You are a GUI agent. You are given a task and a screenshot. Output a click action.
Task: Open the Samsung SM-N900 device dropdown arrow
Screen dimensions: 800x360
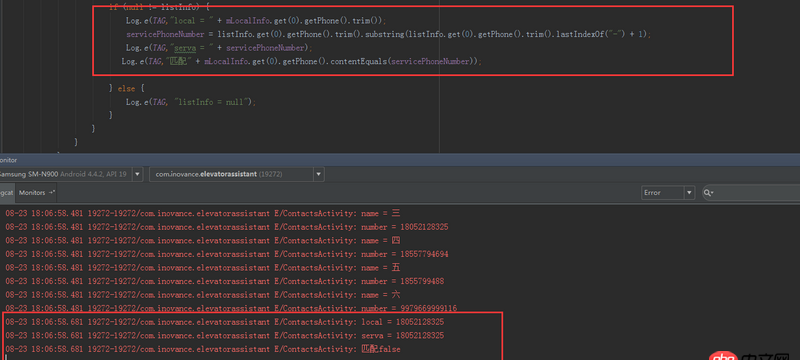point(137,174)
